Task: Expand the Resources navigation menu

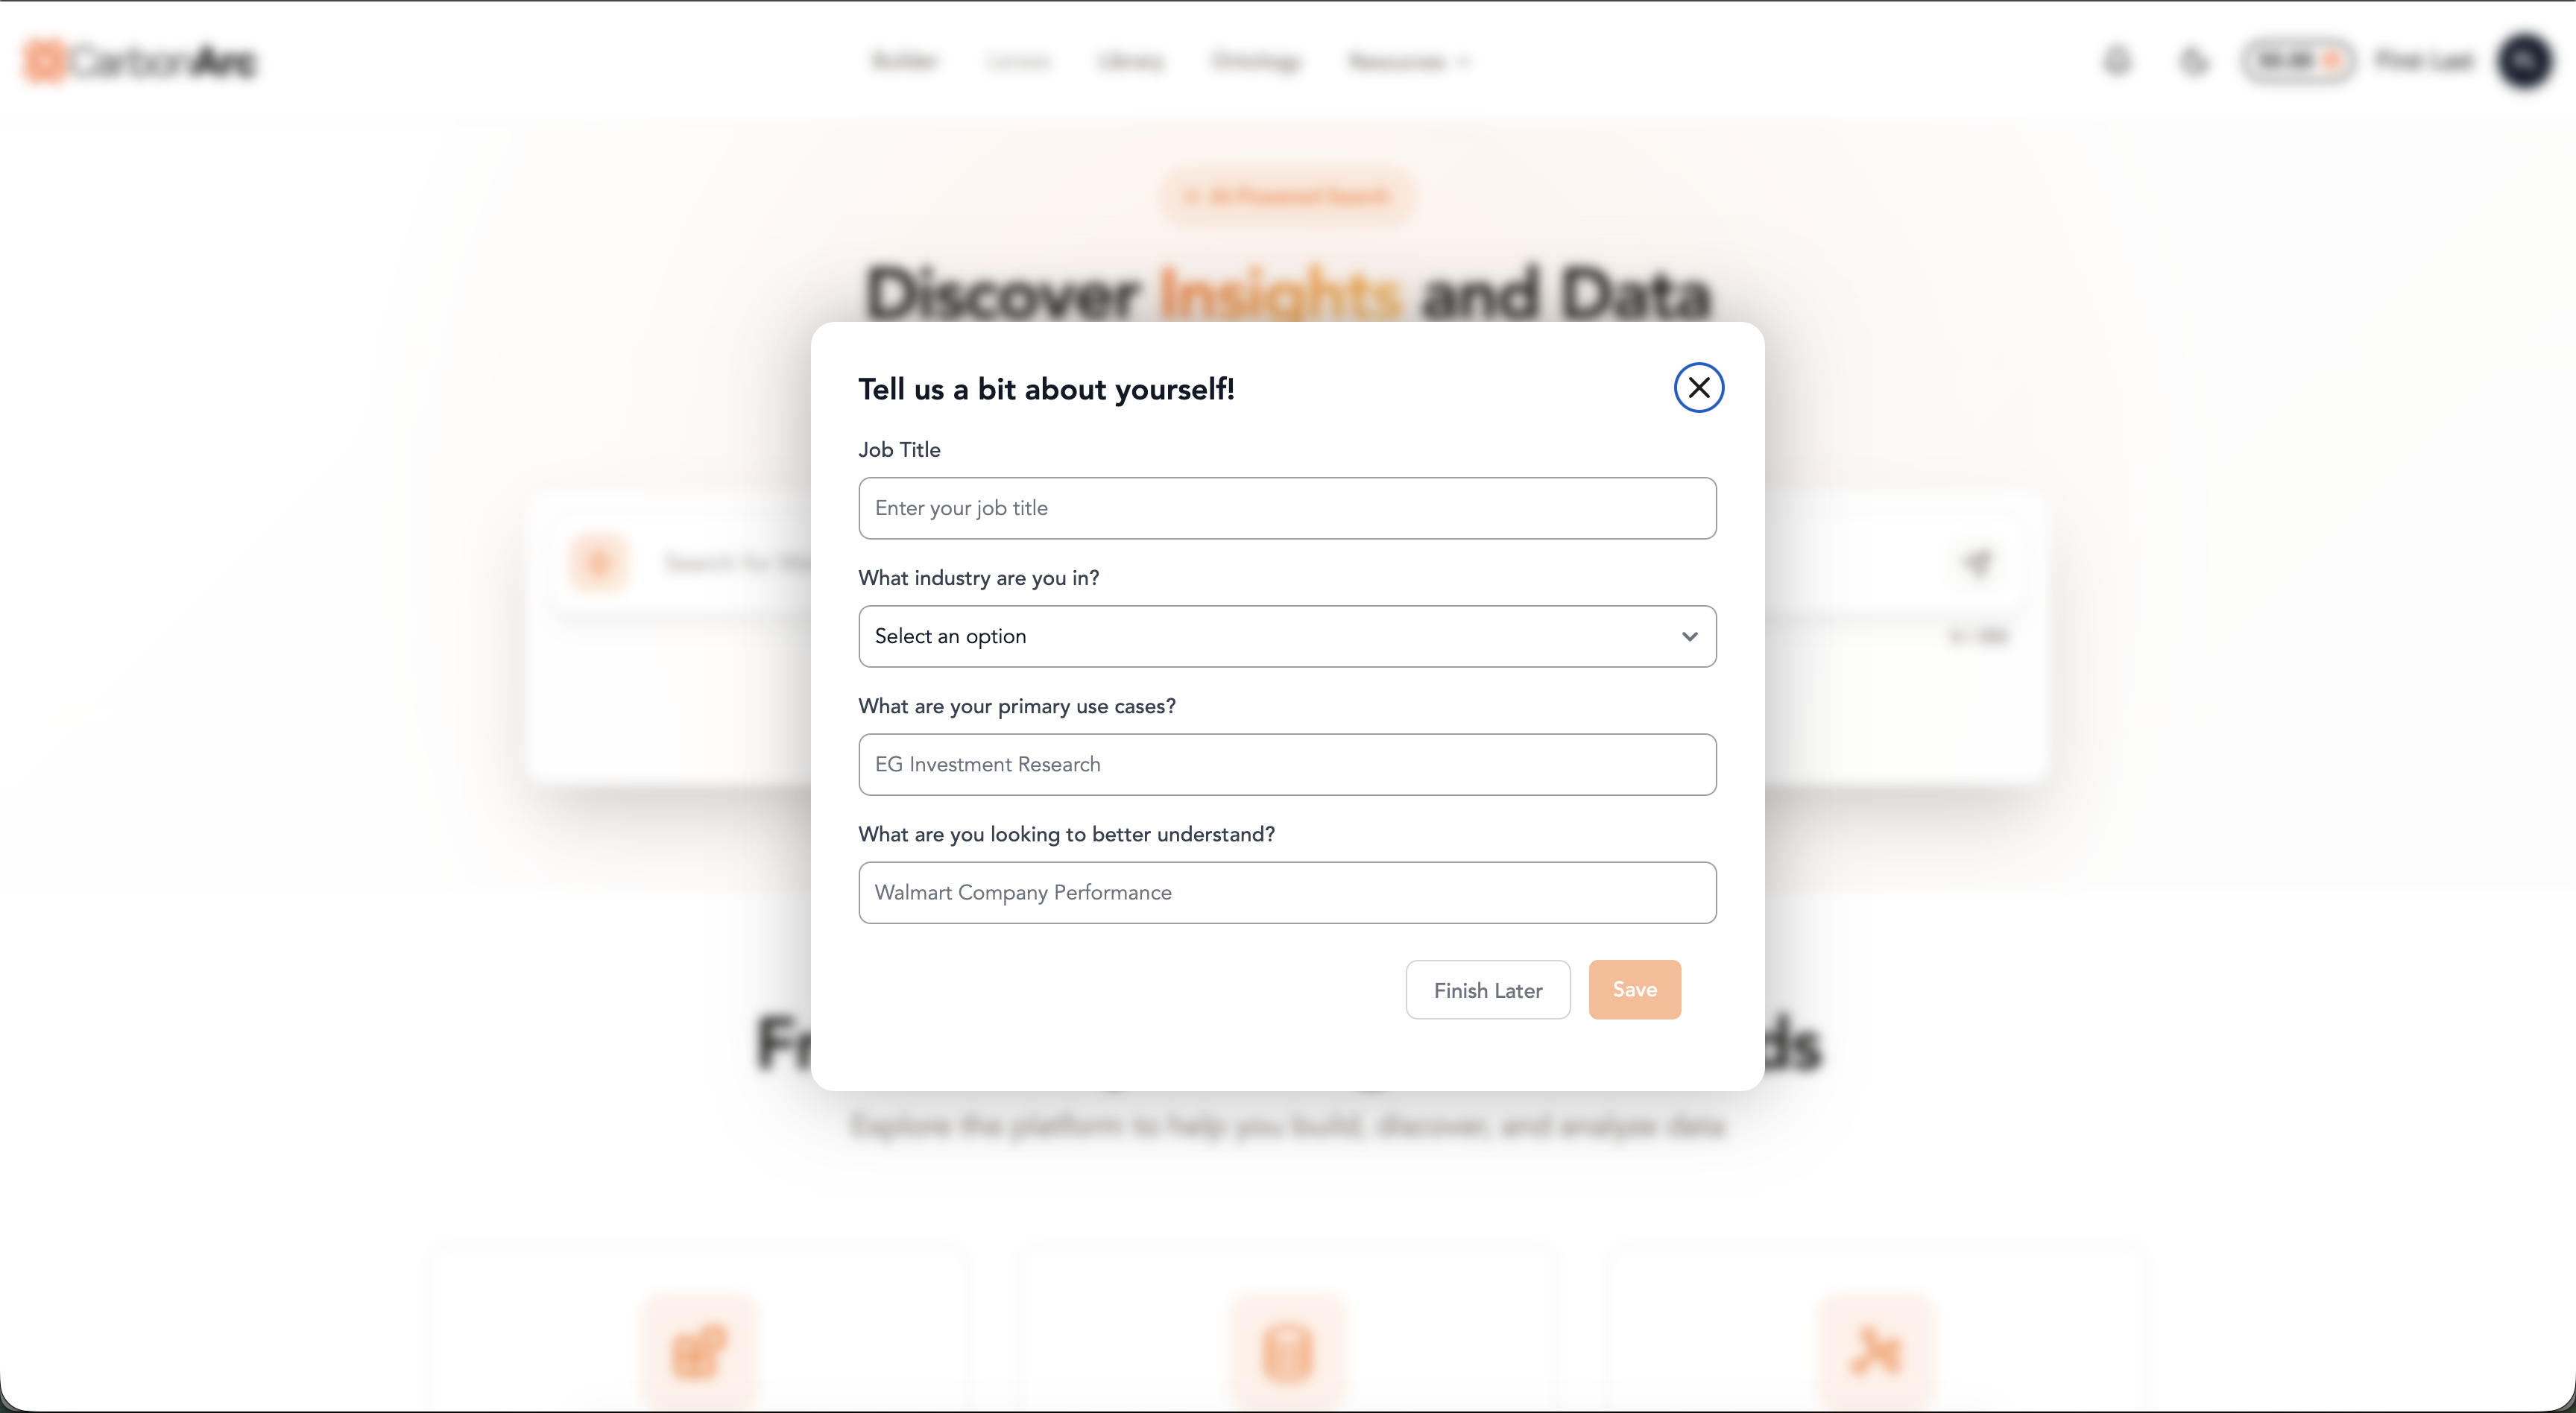Action: 1409,61
